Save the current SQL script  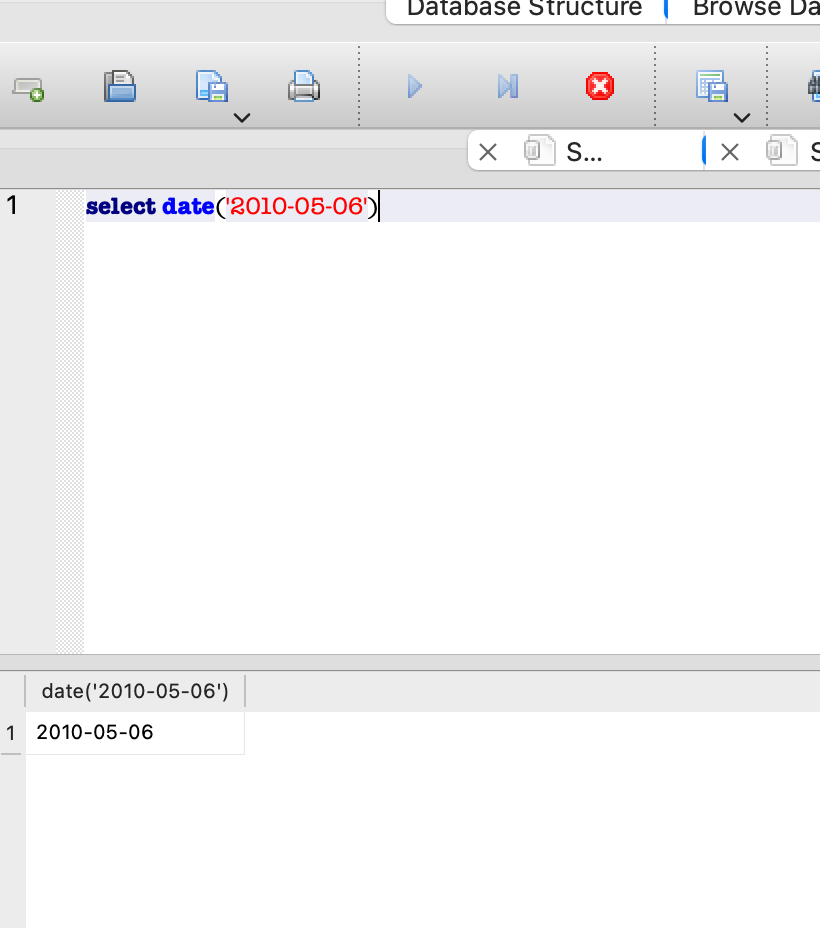pyautogui.click(x=210, y=87)
